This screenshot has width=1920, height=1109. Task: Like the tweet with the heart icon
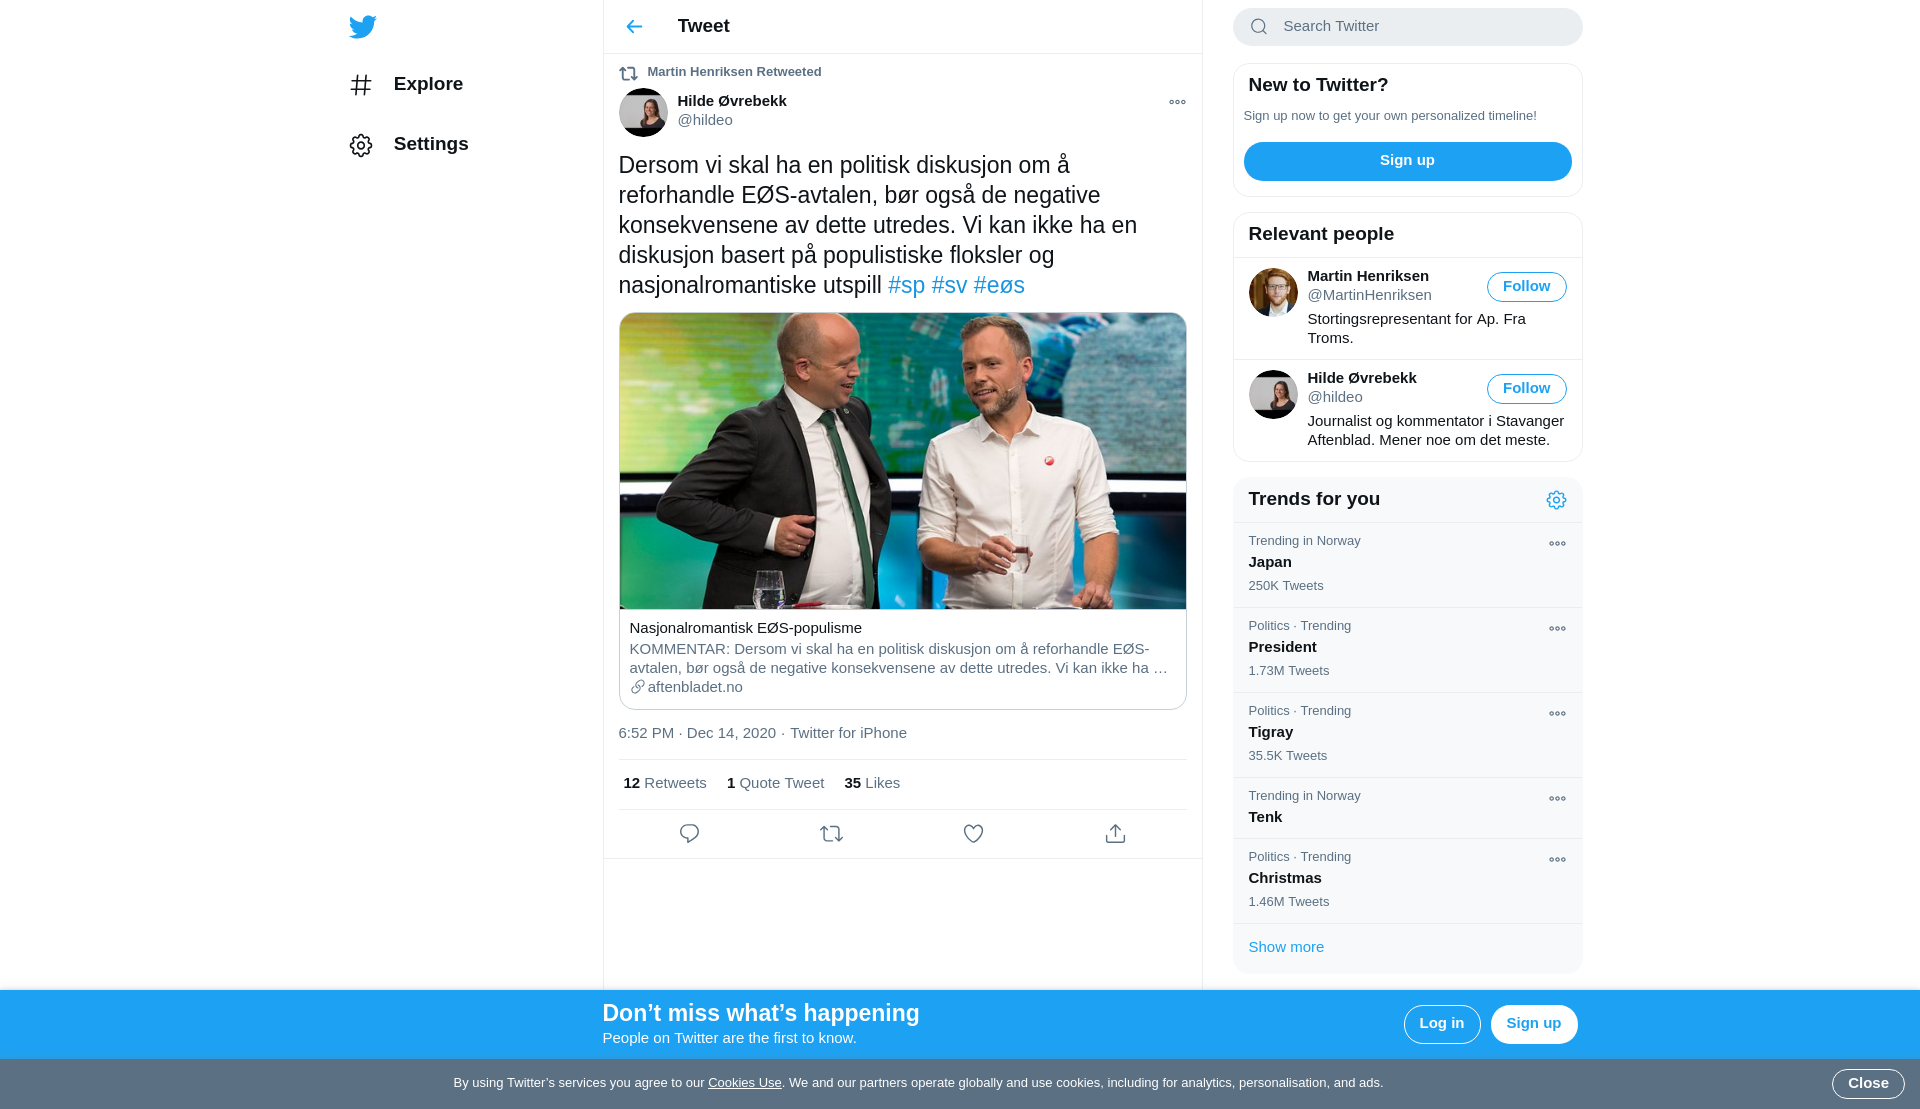[x=973, y=834]
